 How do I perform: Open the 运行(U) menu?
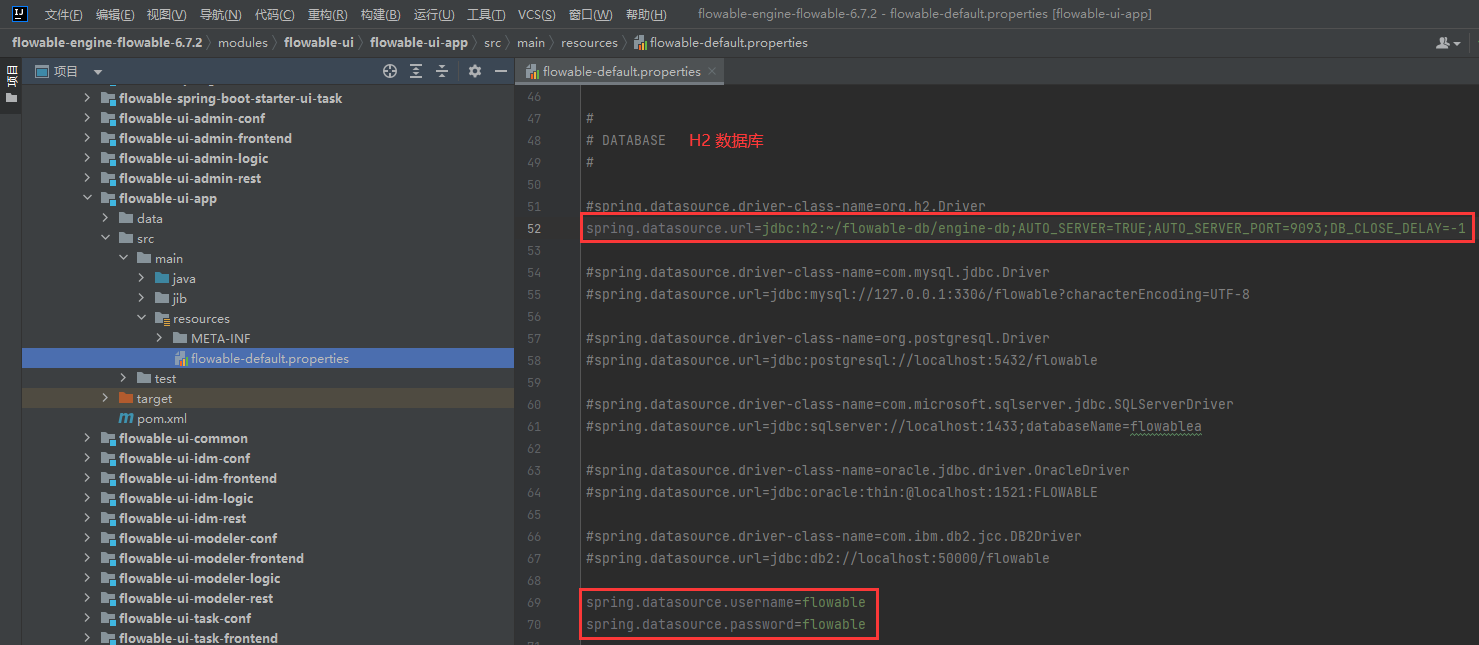coord(434,15)
